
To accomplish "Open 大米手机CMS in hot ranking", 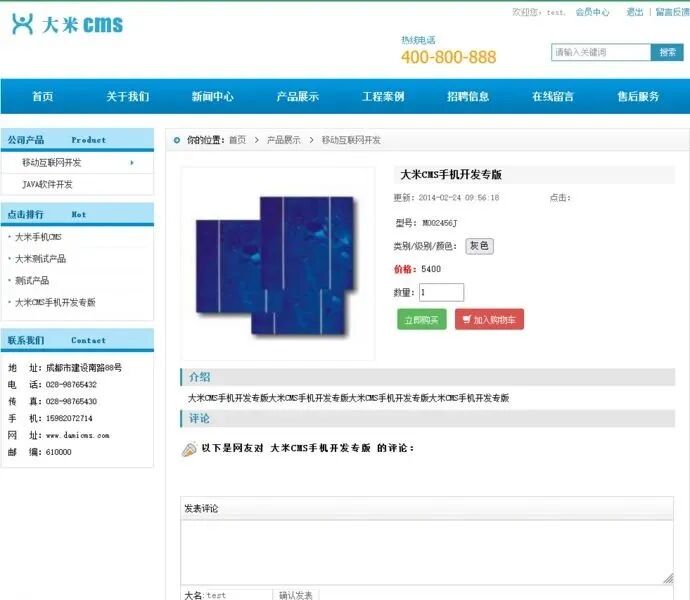I will coord(38,237).
